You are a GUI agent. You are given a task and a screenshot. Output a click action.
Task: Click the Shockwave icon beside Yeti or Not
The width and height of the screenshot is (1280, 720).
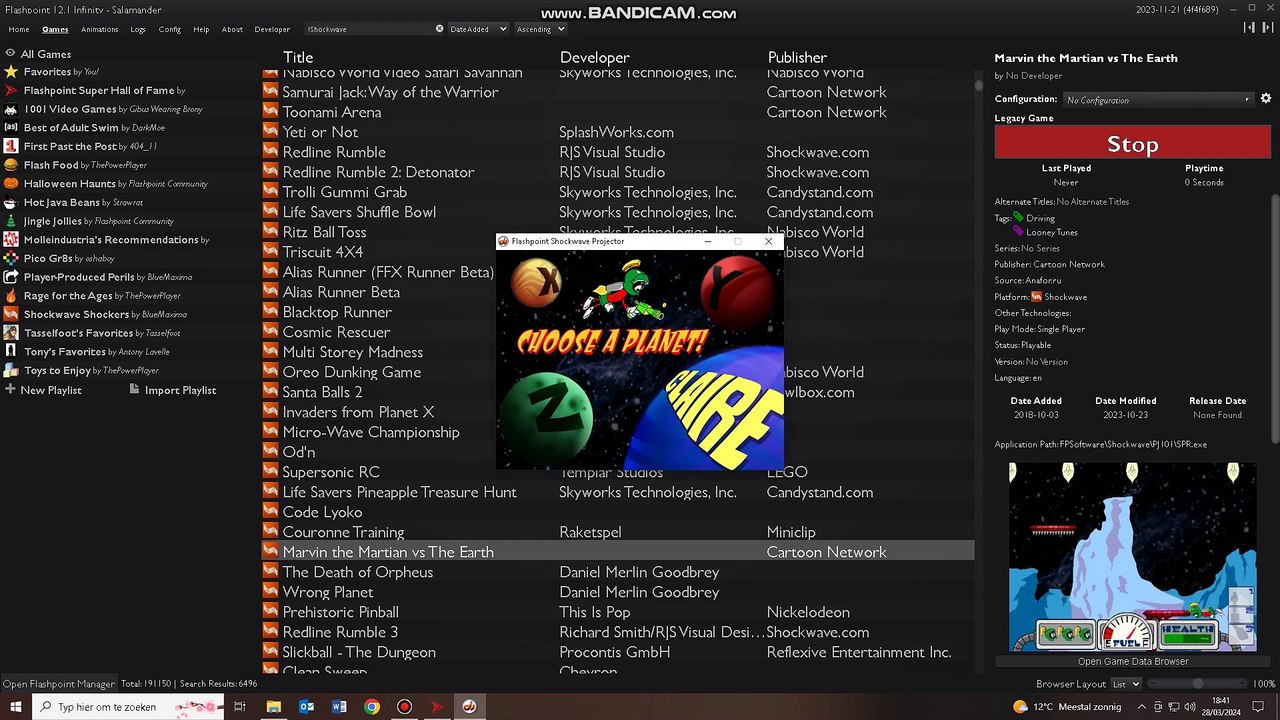click(270, 132)
